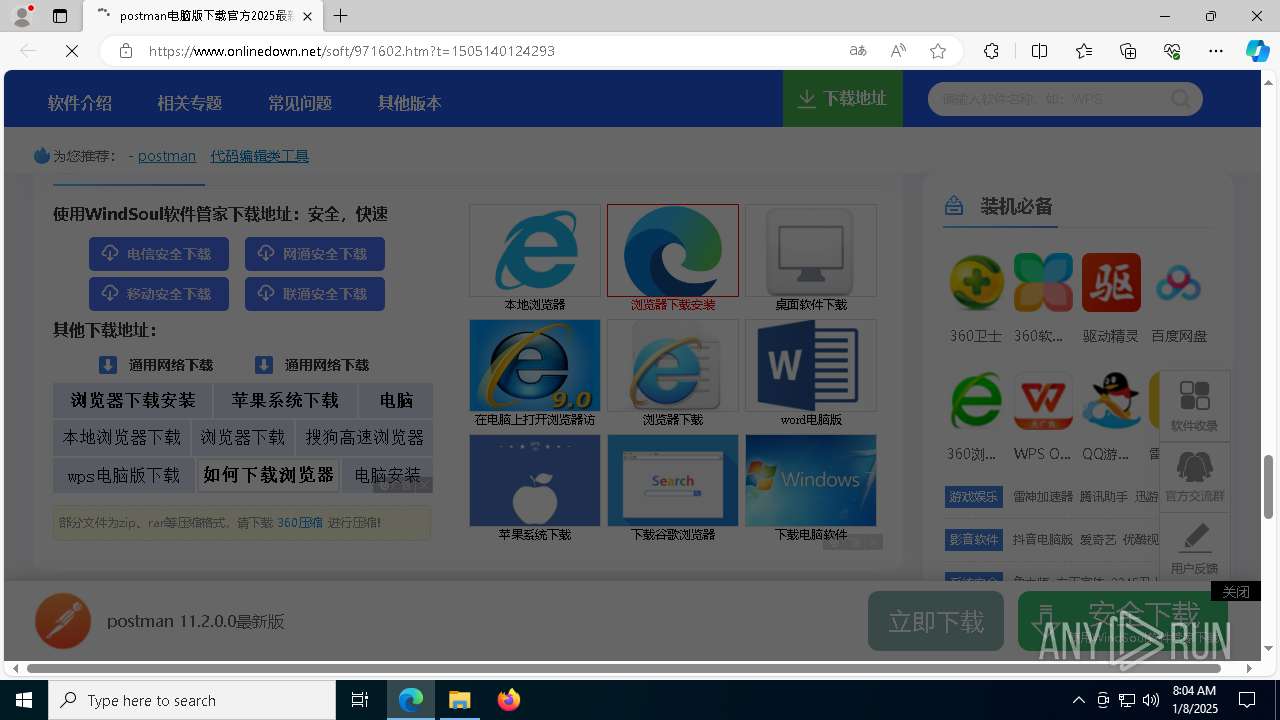Click the translate page icon
The height and width of the screenshot is (720, 1280).
(x=858, y=51)
